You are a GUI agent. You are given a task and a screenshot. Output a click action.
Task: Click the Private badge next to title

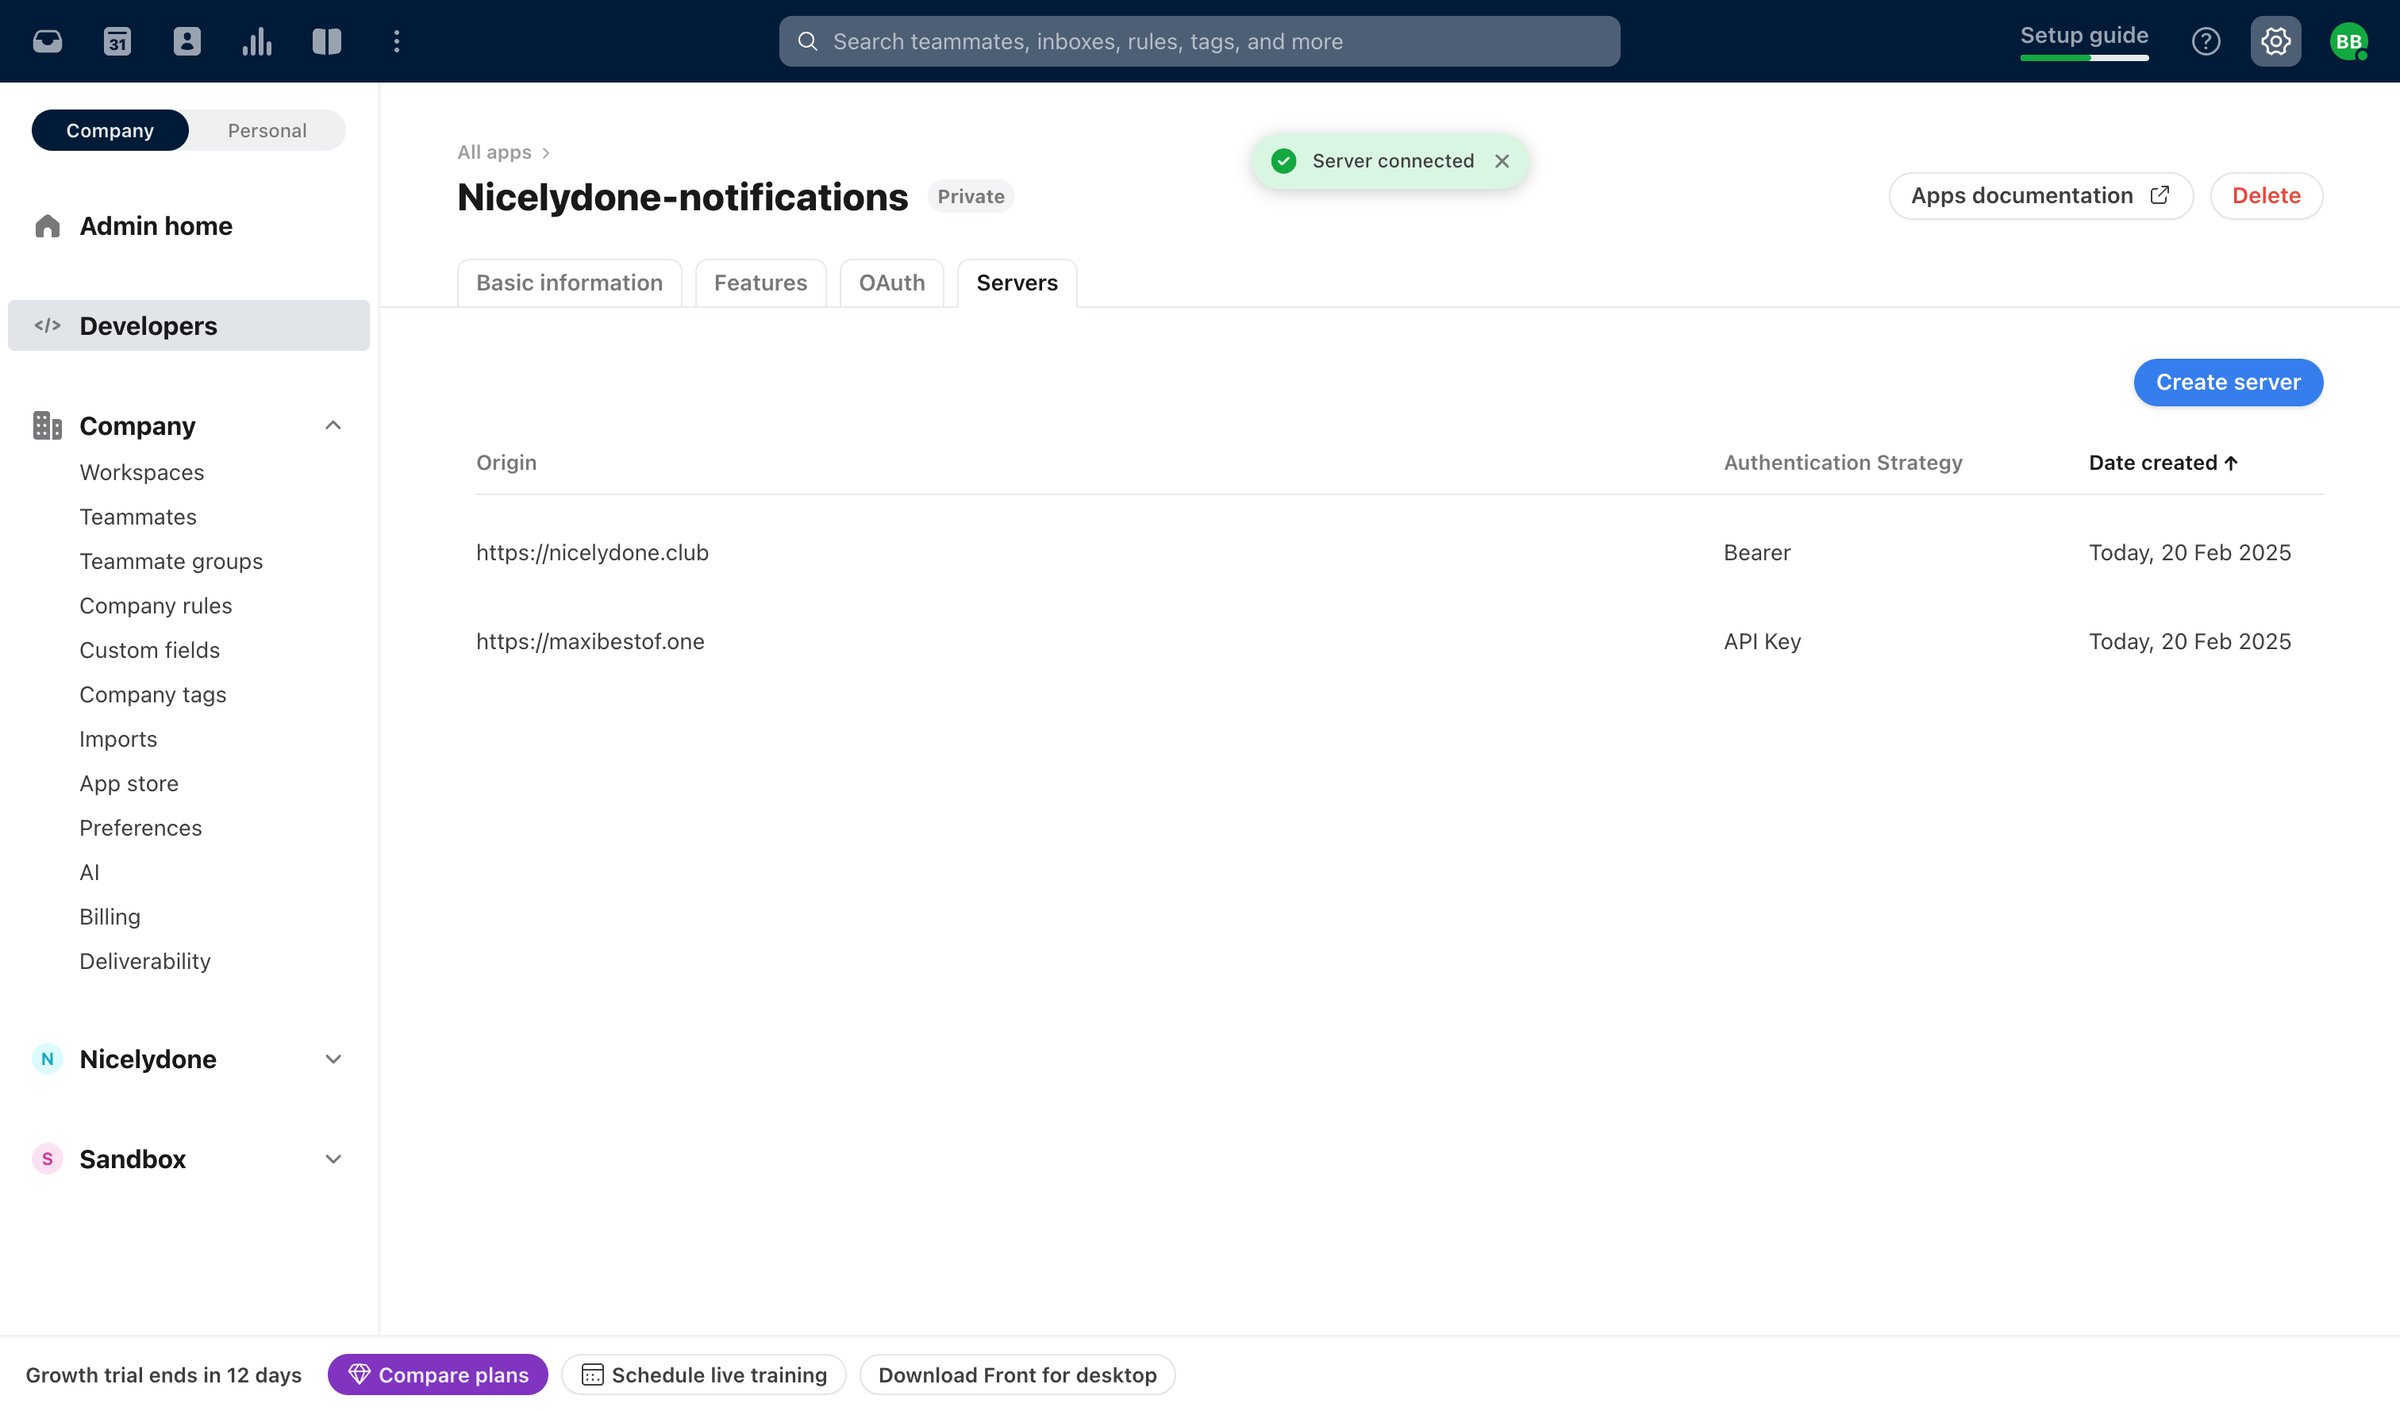(x=971, y=197)
